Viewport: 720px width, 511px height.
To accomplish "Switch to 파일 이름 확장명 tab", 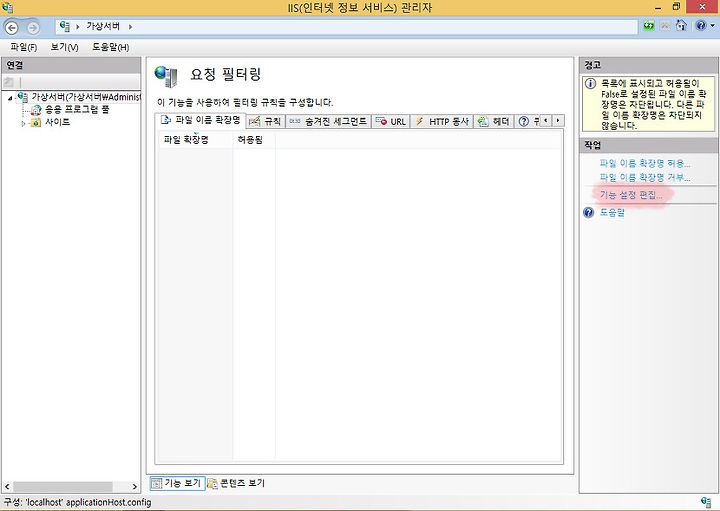I will click(200, 120).
